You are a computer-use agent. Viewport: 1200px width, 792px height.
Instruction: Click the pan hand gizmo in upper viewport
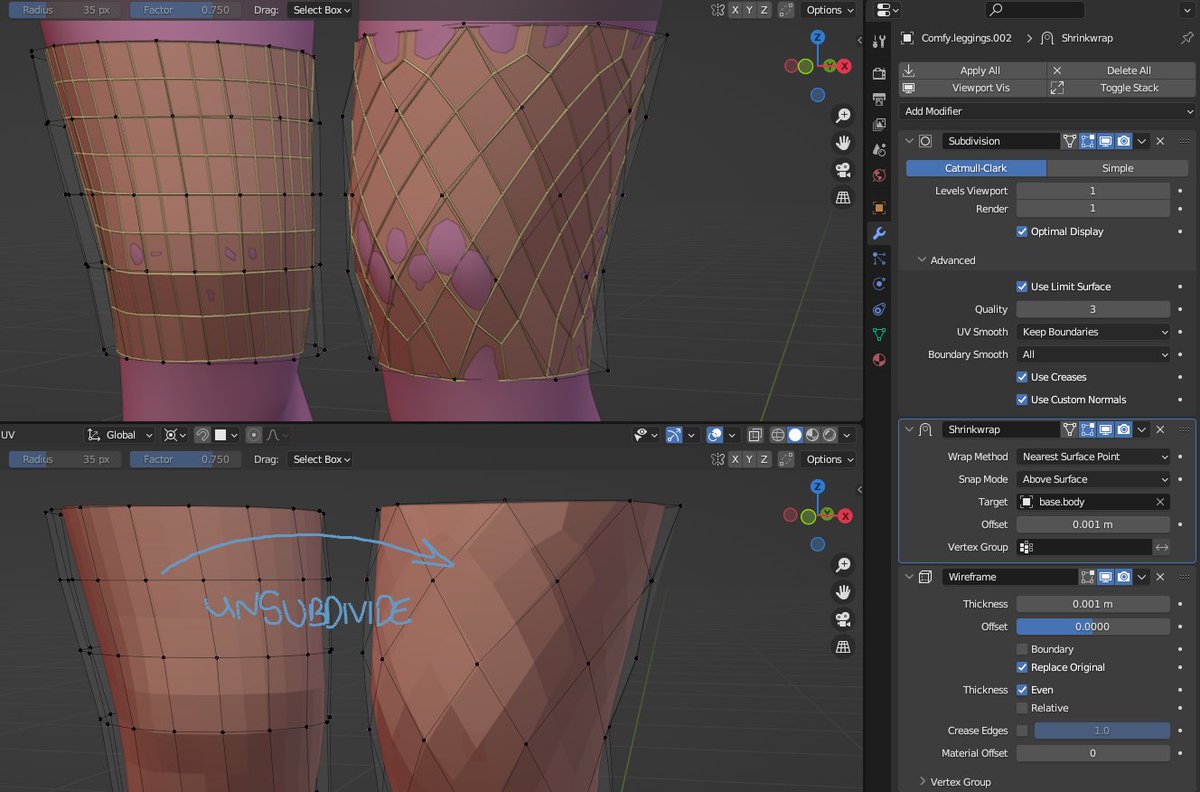pyautogui.click(x=843, y=143)
